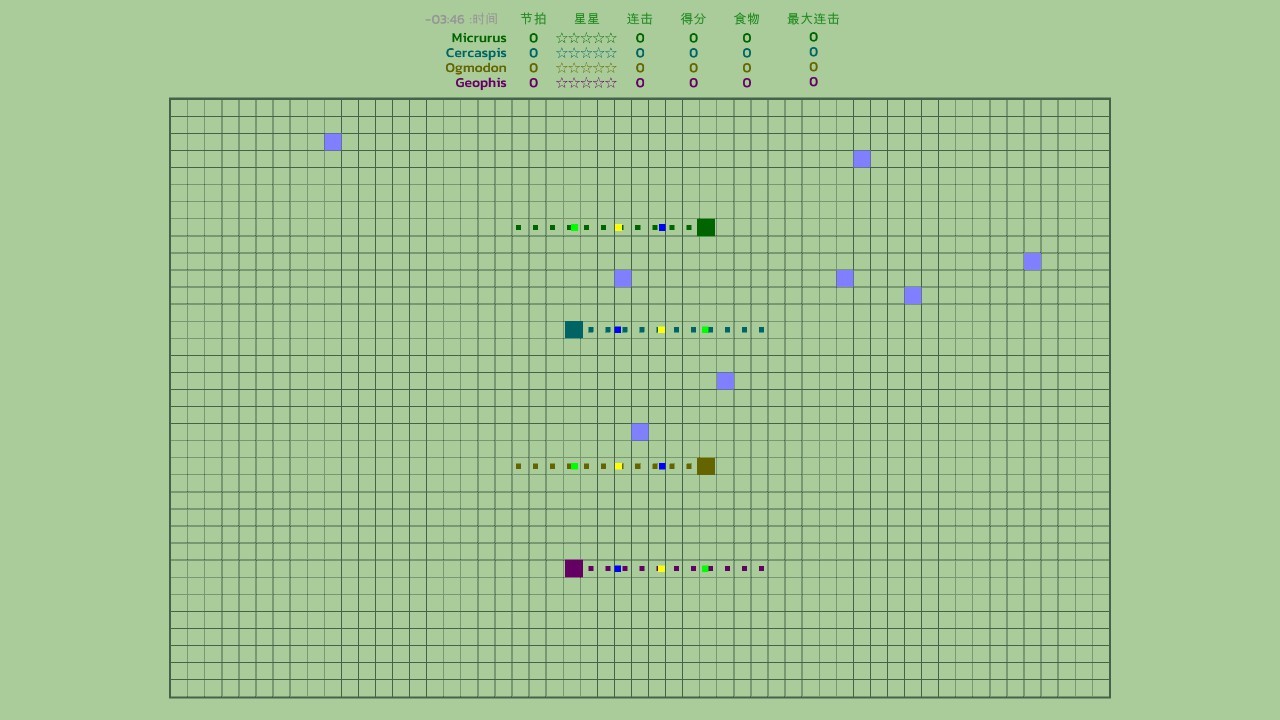The height and width of the screenshot is (720, 1280).
Task: Click the -03:46 time display
Action: [x=445, y=19]
